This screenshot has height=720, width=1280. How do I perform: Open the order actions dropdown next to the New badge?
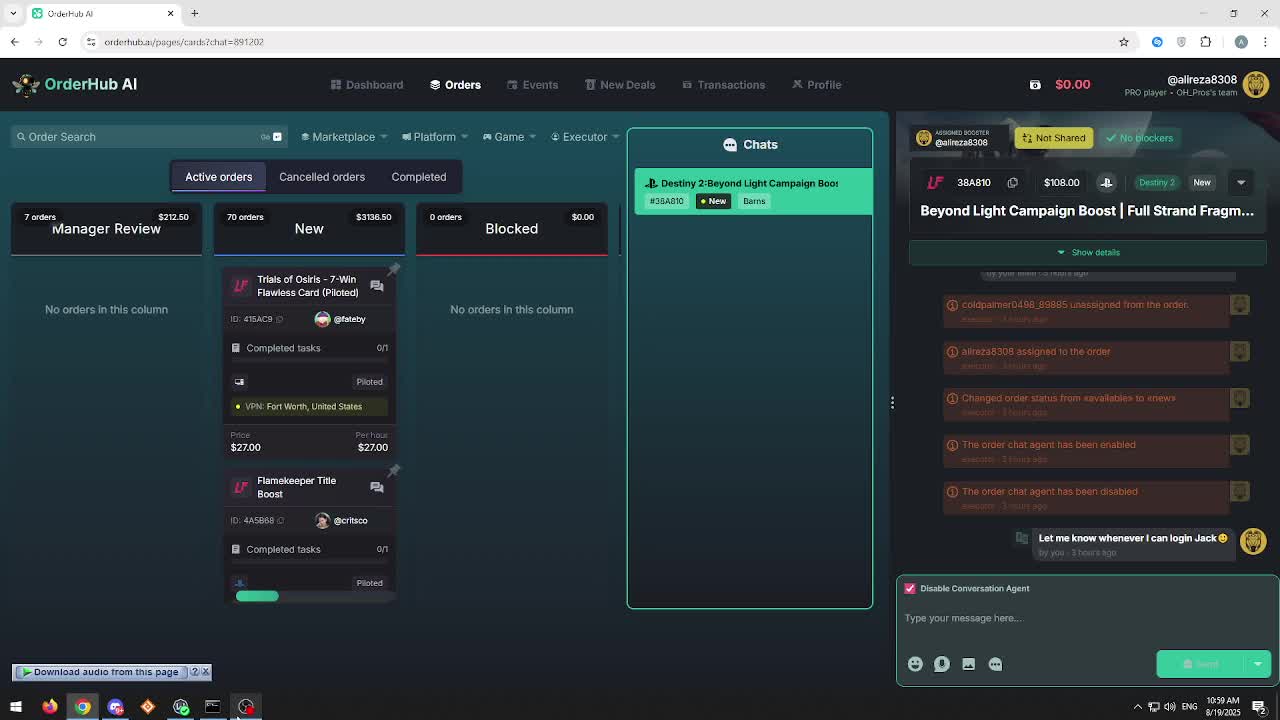1241,183
